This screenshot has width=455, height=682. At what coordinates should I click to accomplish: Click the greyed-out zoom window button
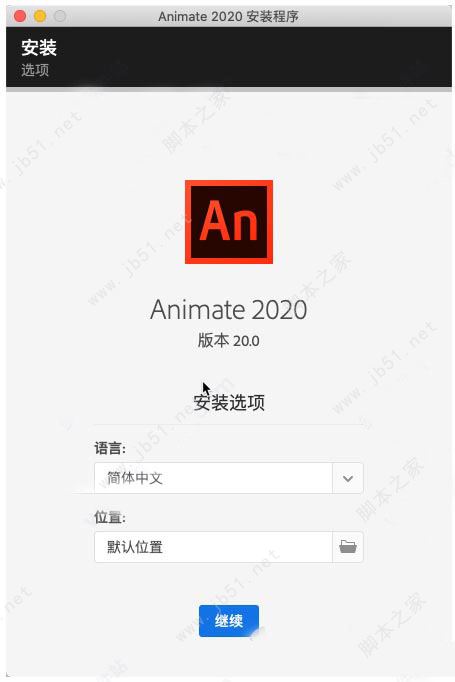tap(60, 17)
